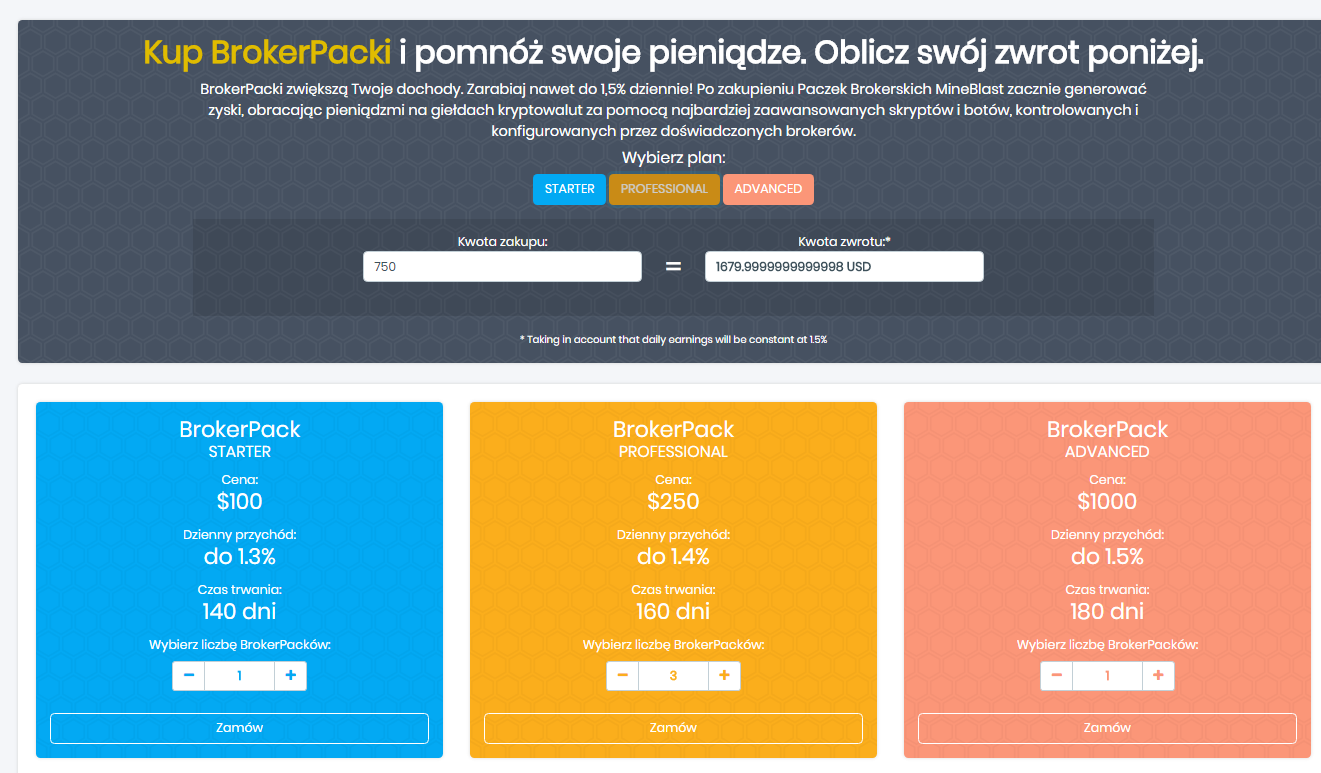The height and width of the screenshot is (773, 1321).
Task: Focus the Kwota zakupu input field
Action: (502, 267)
